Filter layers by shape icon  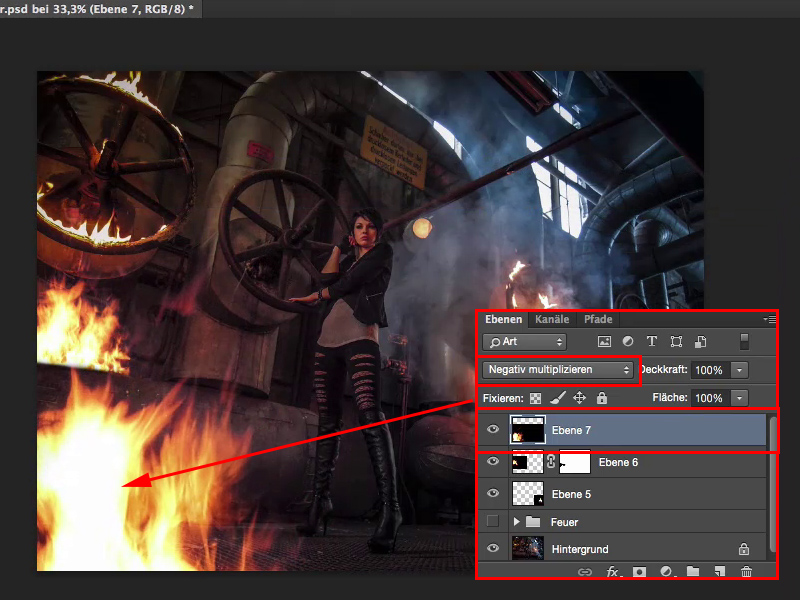[x=677, y=341]
